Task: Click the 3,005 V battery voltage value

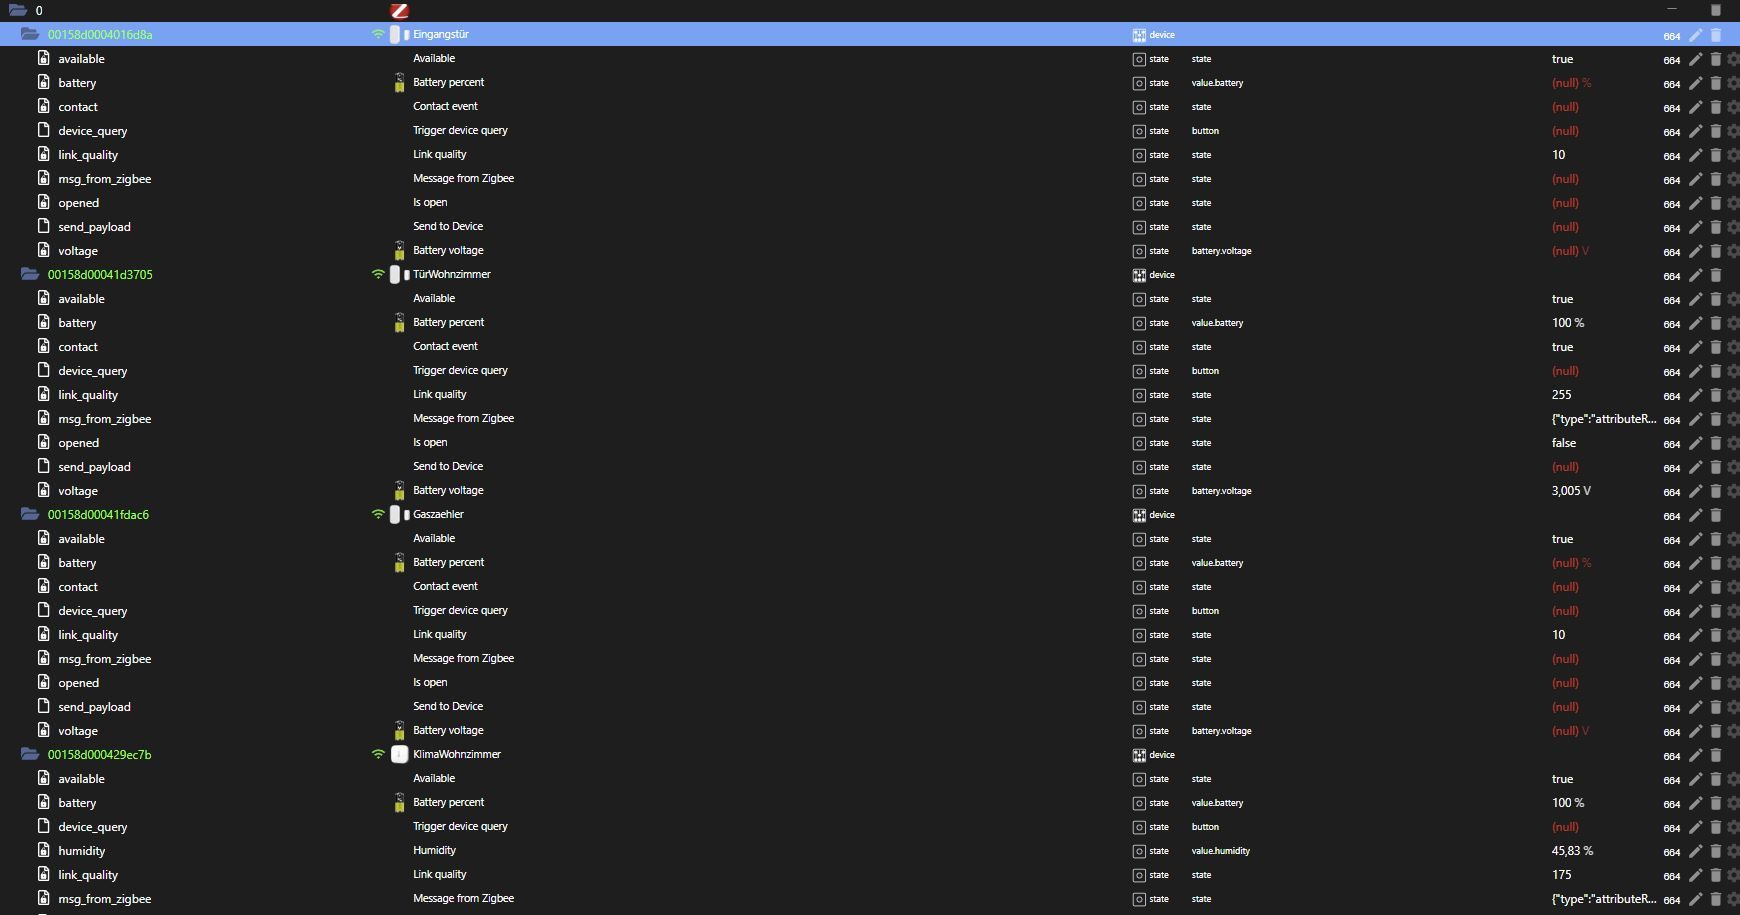Action: 1571,491
